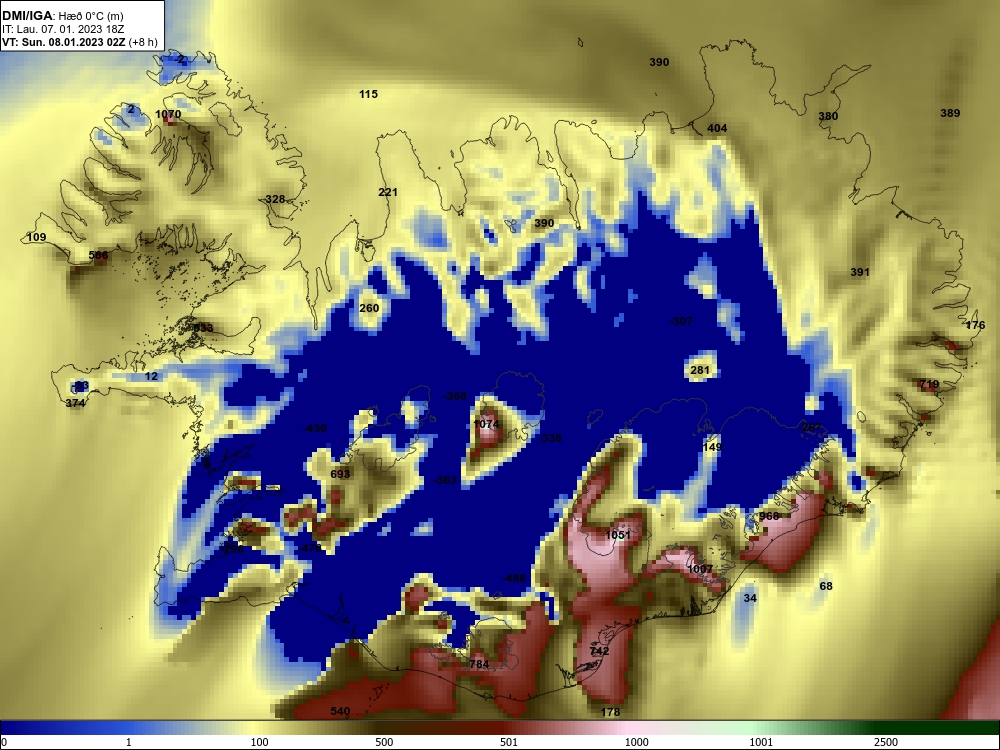Image resolution: width=1000 pixels, height=750 pixels.
Task: Select the 'IT: Lau. 07. 01. 2023 18Z' line
Action: tap(62, 29)
